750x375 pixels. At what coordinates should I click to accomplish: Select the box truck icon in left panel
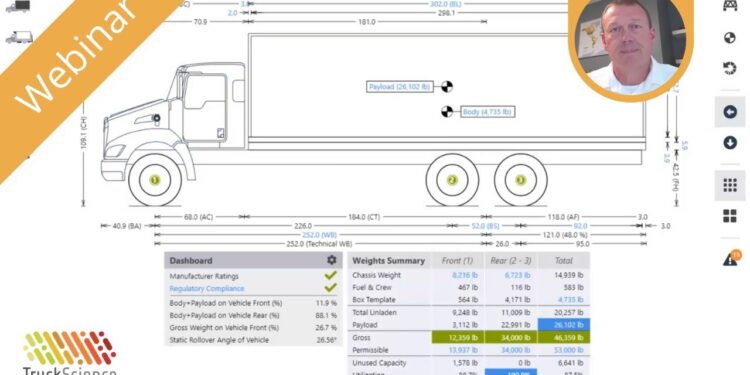pos(18,6)
